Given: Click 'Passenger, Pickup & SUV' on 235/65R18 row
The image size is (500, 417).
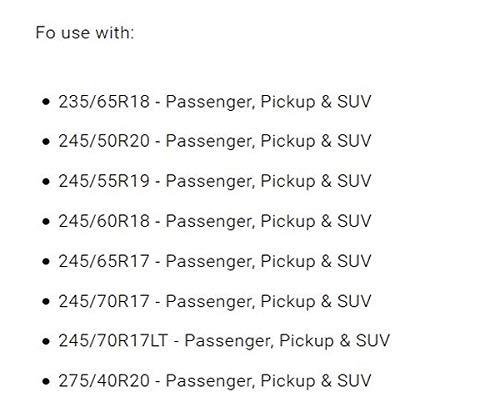Looking at the screenshot, I should (268, 102).
